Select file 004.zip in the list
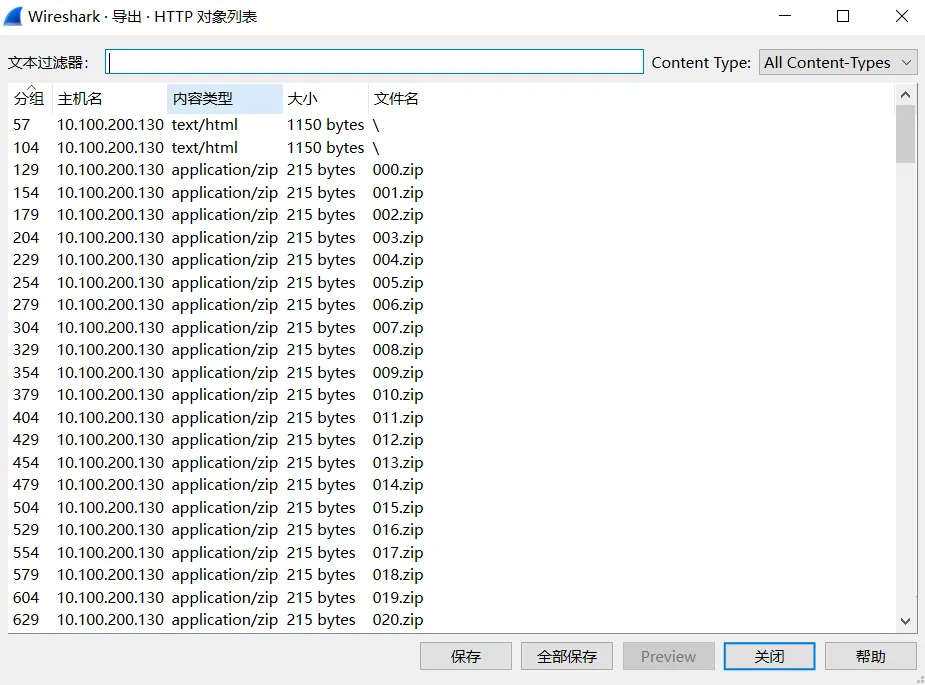 [398, 260]
